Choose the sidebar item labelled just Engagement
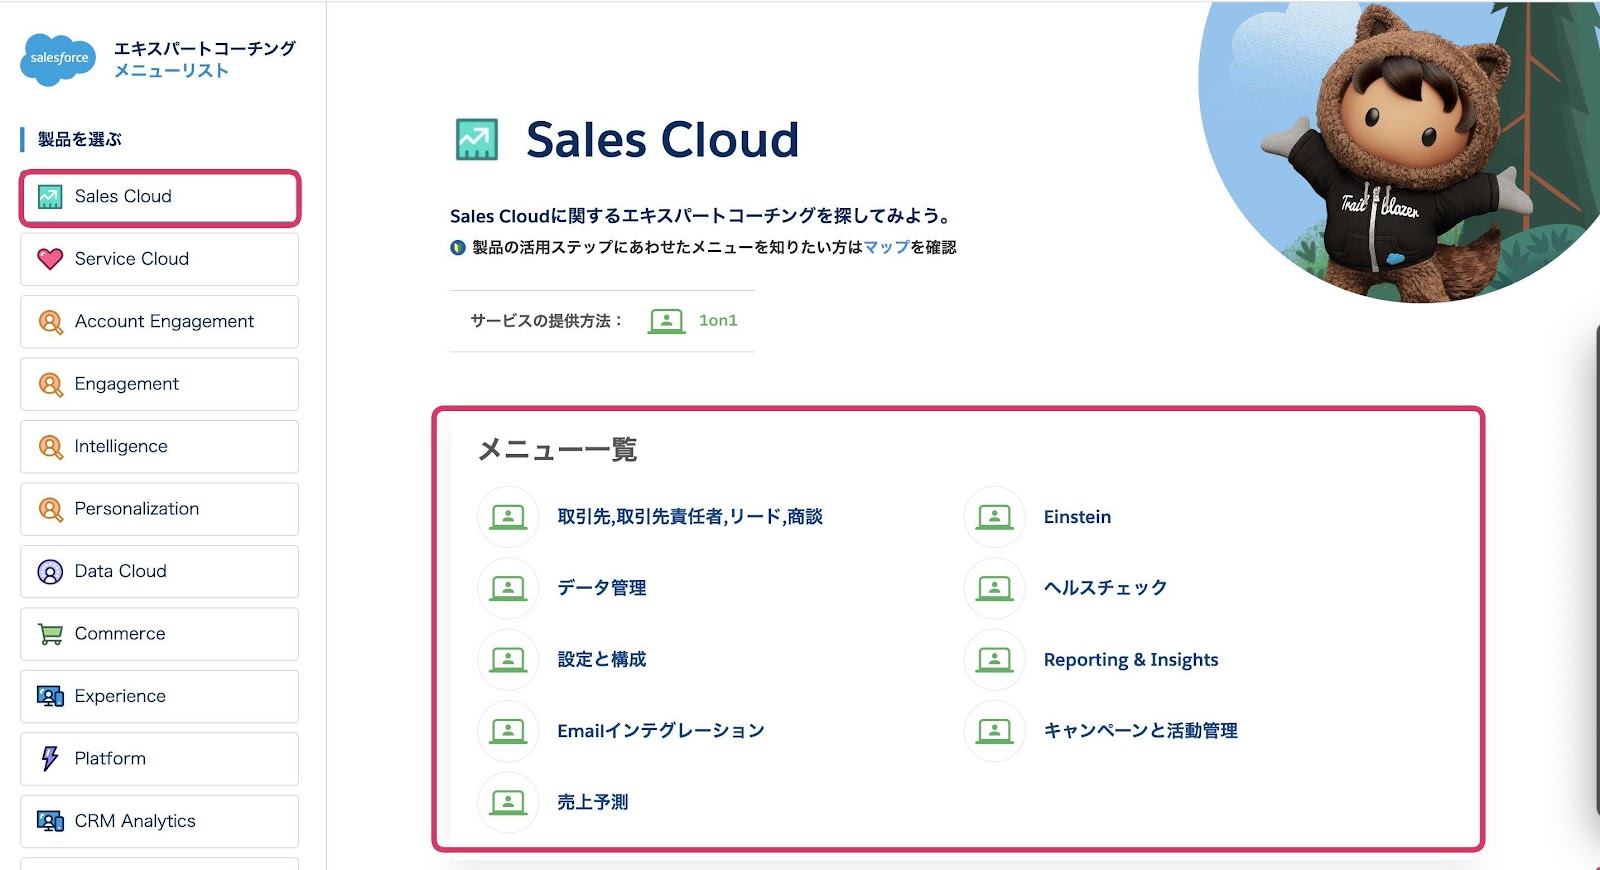The height and width of the screenshot is (870, 1600). [160, 384]
